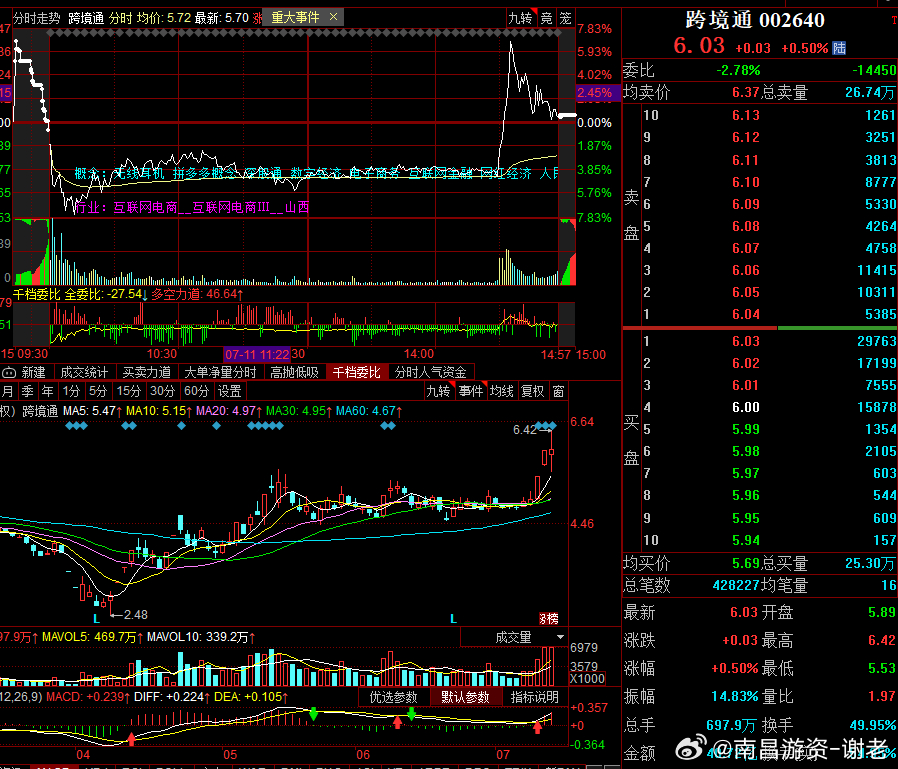Select 60分 period
This screenshot has width=898, height=769.
(196, 391)
